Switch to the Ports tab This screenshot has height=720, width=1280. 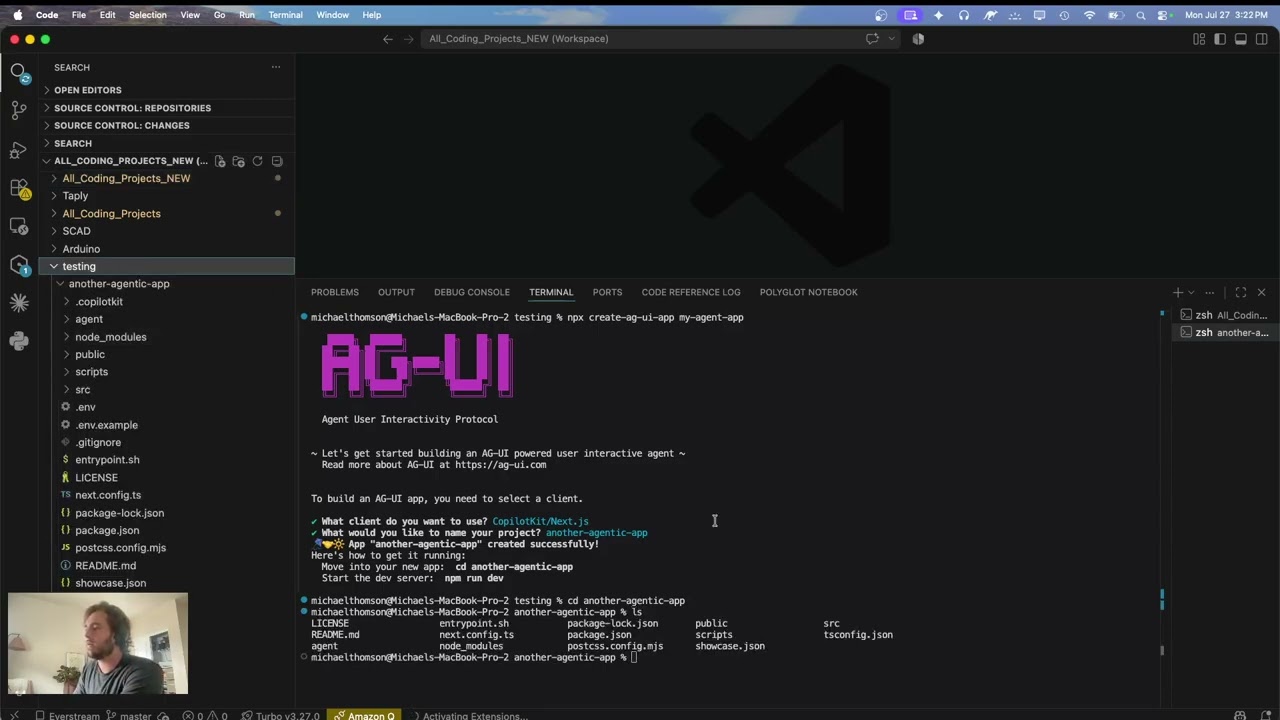(607, 292)
